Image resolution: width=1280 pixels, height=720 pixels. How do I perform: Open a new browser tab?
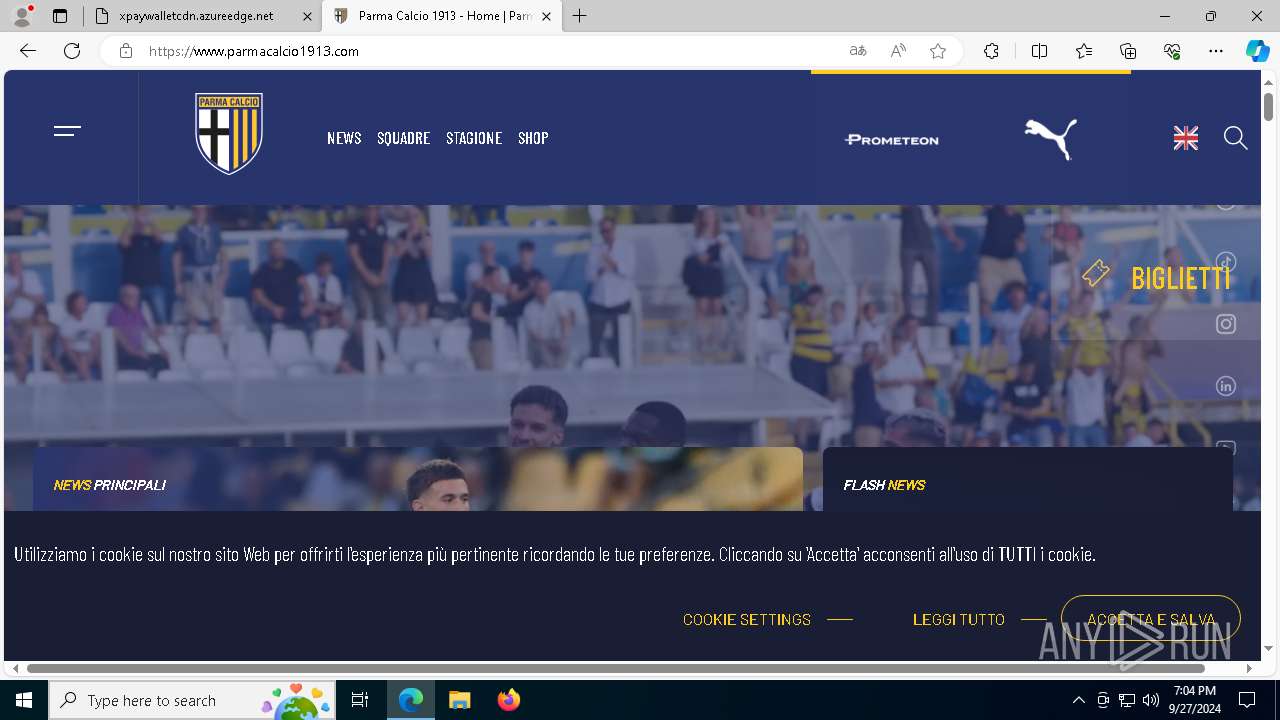(x=580, y=16)
